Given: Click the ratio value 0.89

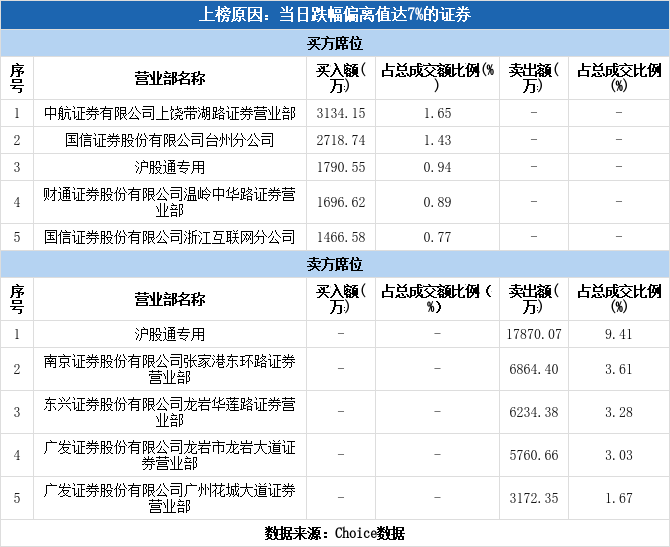Looking at the screenshot, I should 437,202.
